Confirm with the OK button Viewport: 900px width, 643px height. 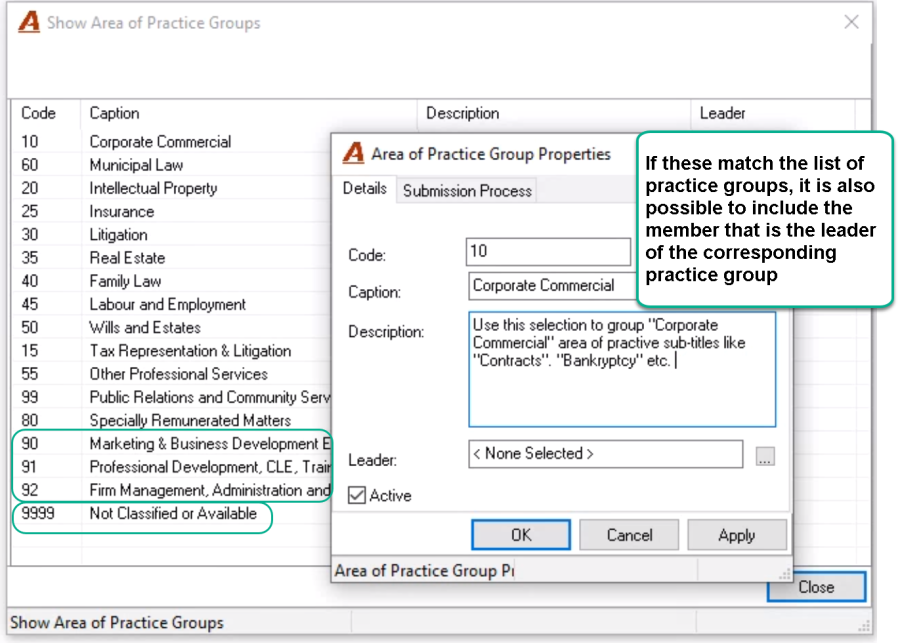click(x=521, y=535)
